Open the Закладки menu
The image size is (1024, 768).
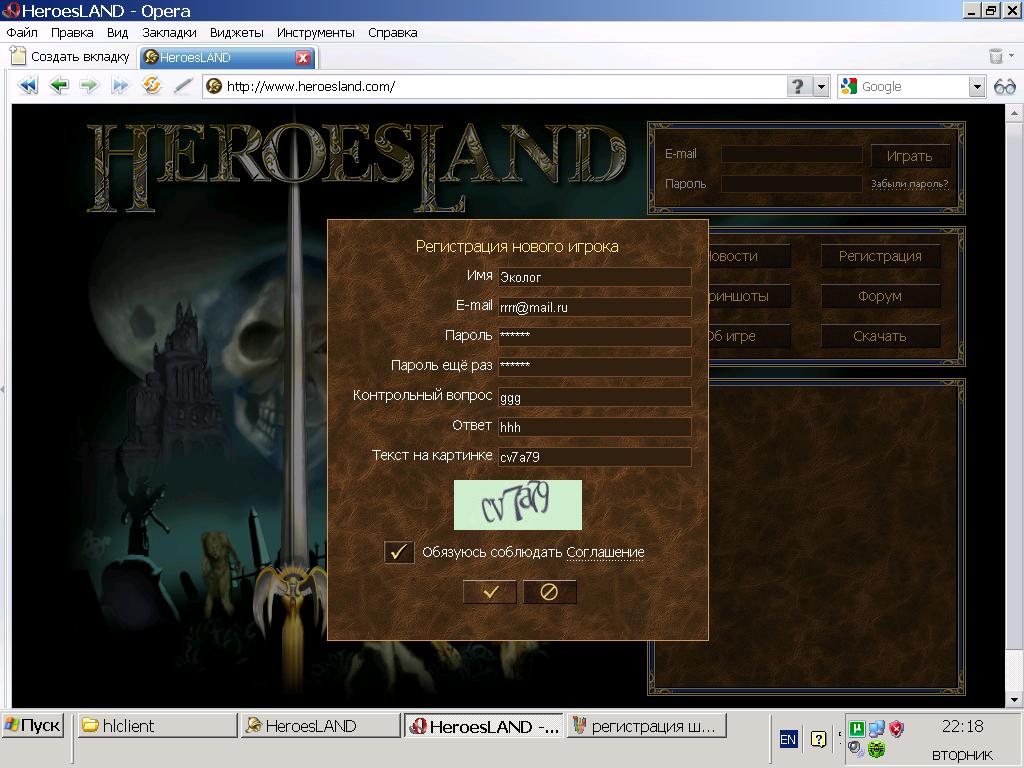point(169,32)
